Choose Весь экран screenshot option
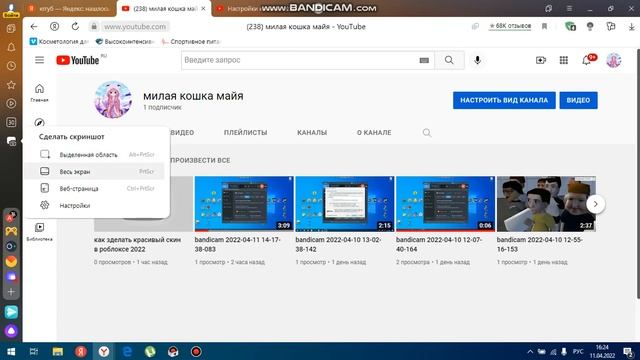 tap(95, 171)
